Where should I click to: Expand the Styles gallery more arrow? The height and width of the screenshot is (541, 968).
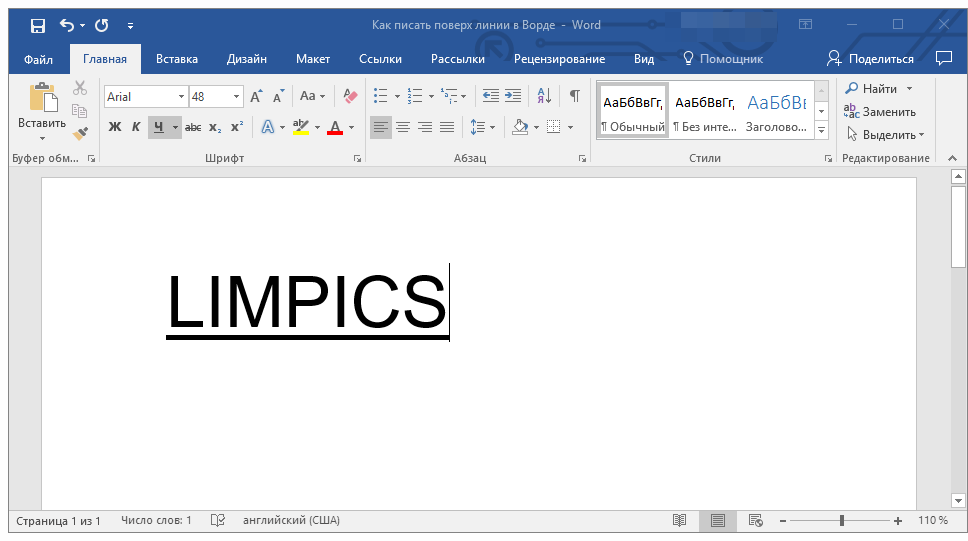coord(821,130)
